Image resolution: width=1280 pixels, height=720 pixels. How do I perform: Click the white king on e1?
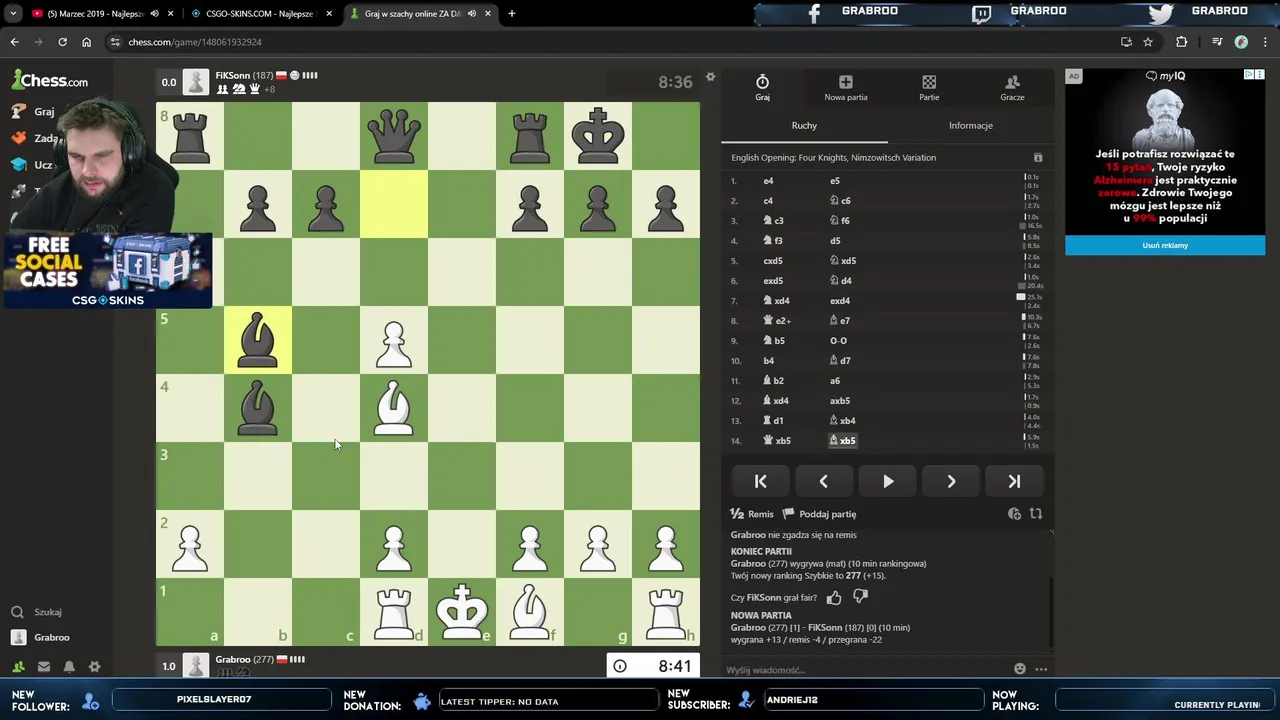coord(462,612)
